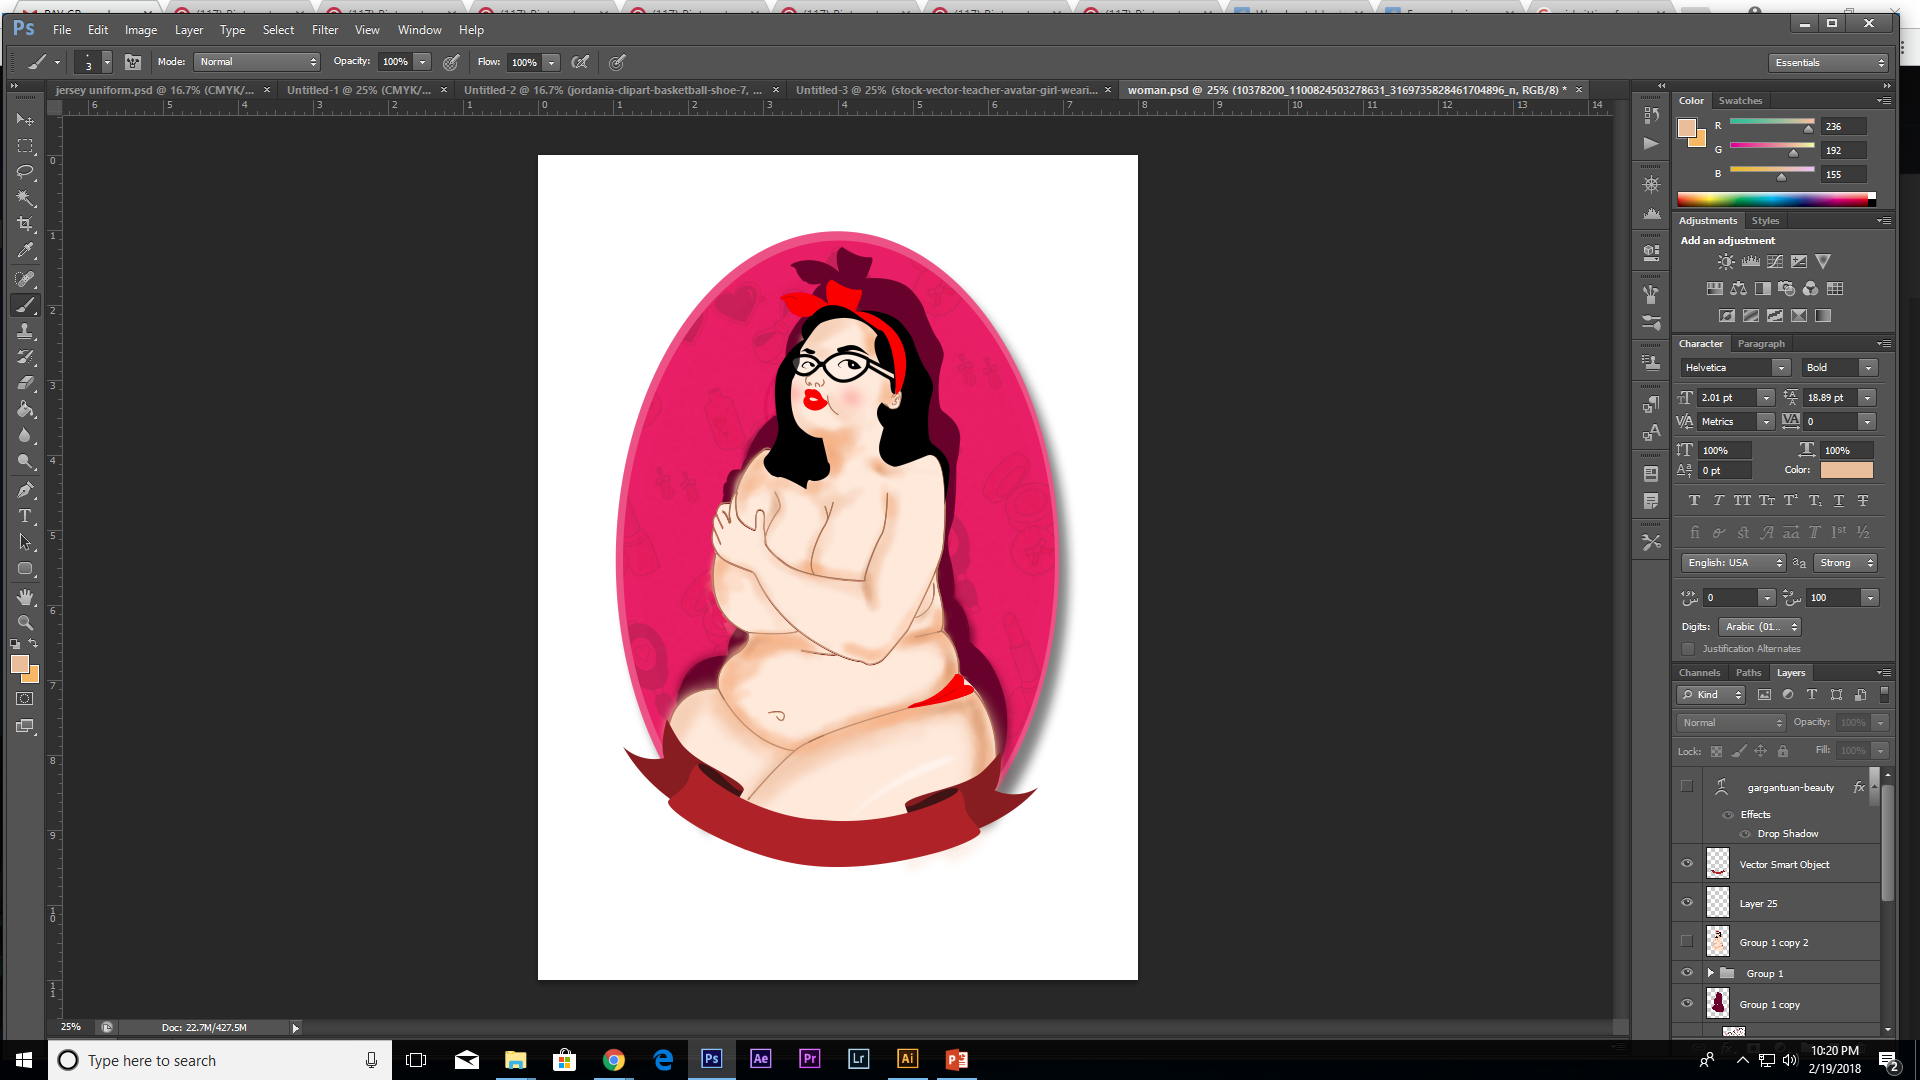Open Google Chrome from taskbar
Screen dimensions: 1920x1080
click(614, 1059)
